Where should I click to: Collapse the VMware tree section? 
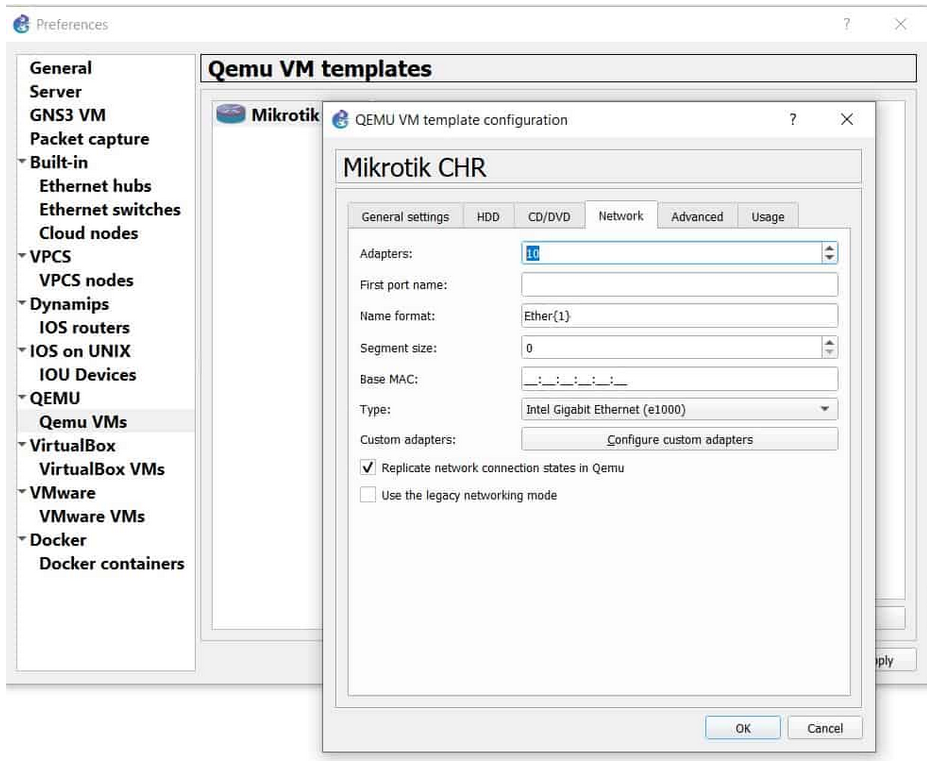[22, 492]
